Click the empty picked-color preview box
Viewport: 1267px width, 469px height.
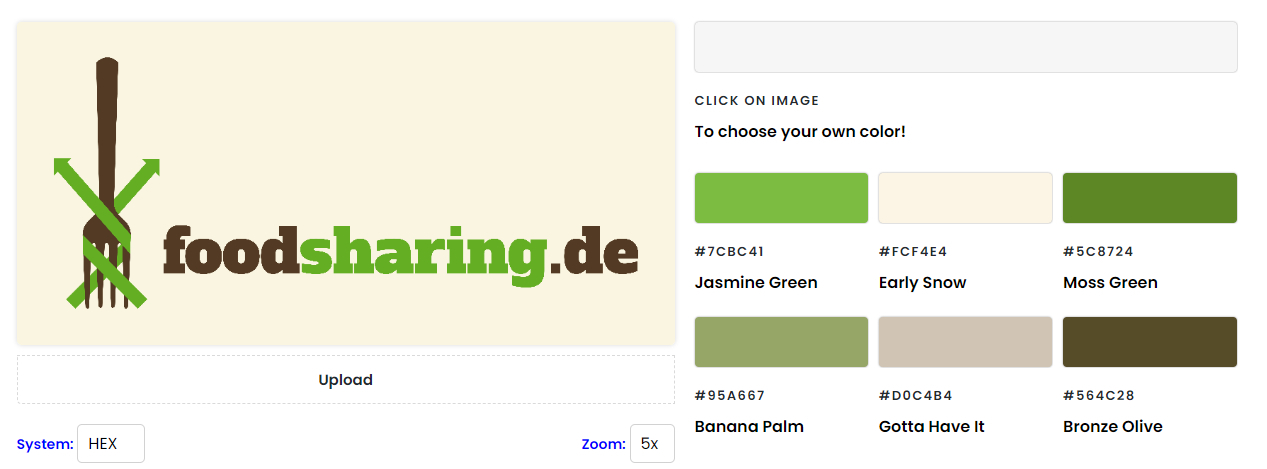click(965, 47)
